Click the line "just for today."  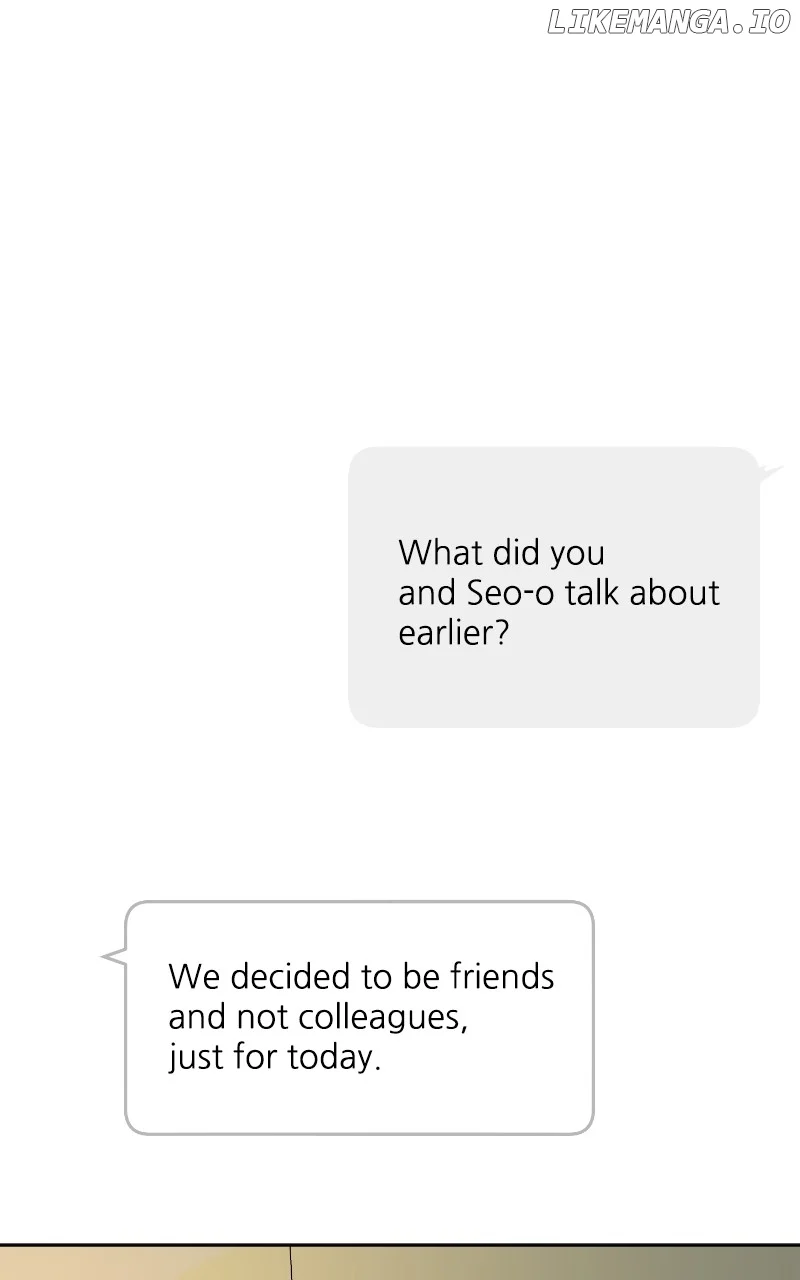[275, 1058]
